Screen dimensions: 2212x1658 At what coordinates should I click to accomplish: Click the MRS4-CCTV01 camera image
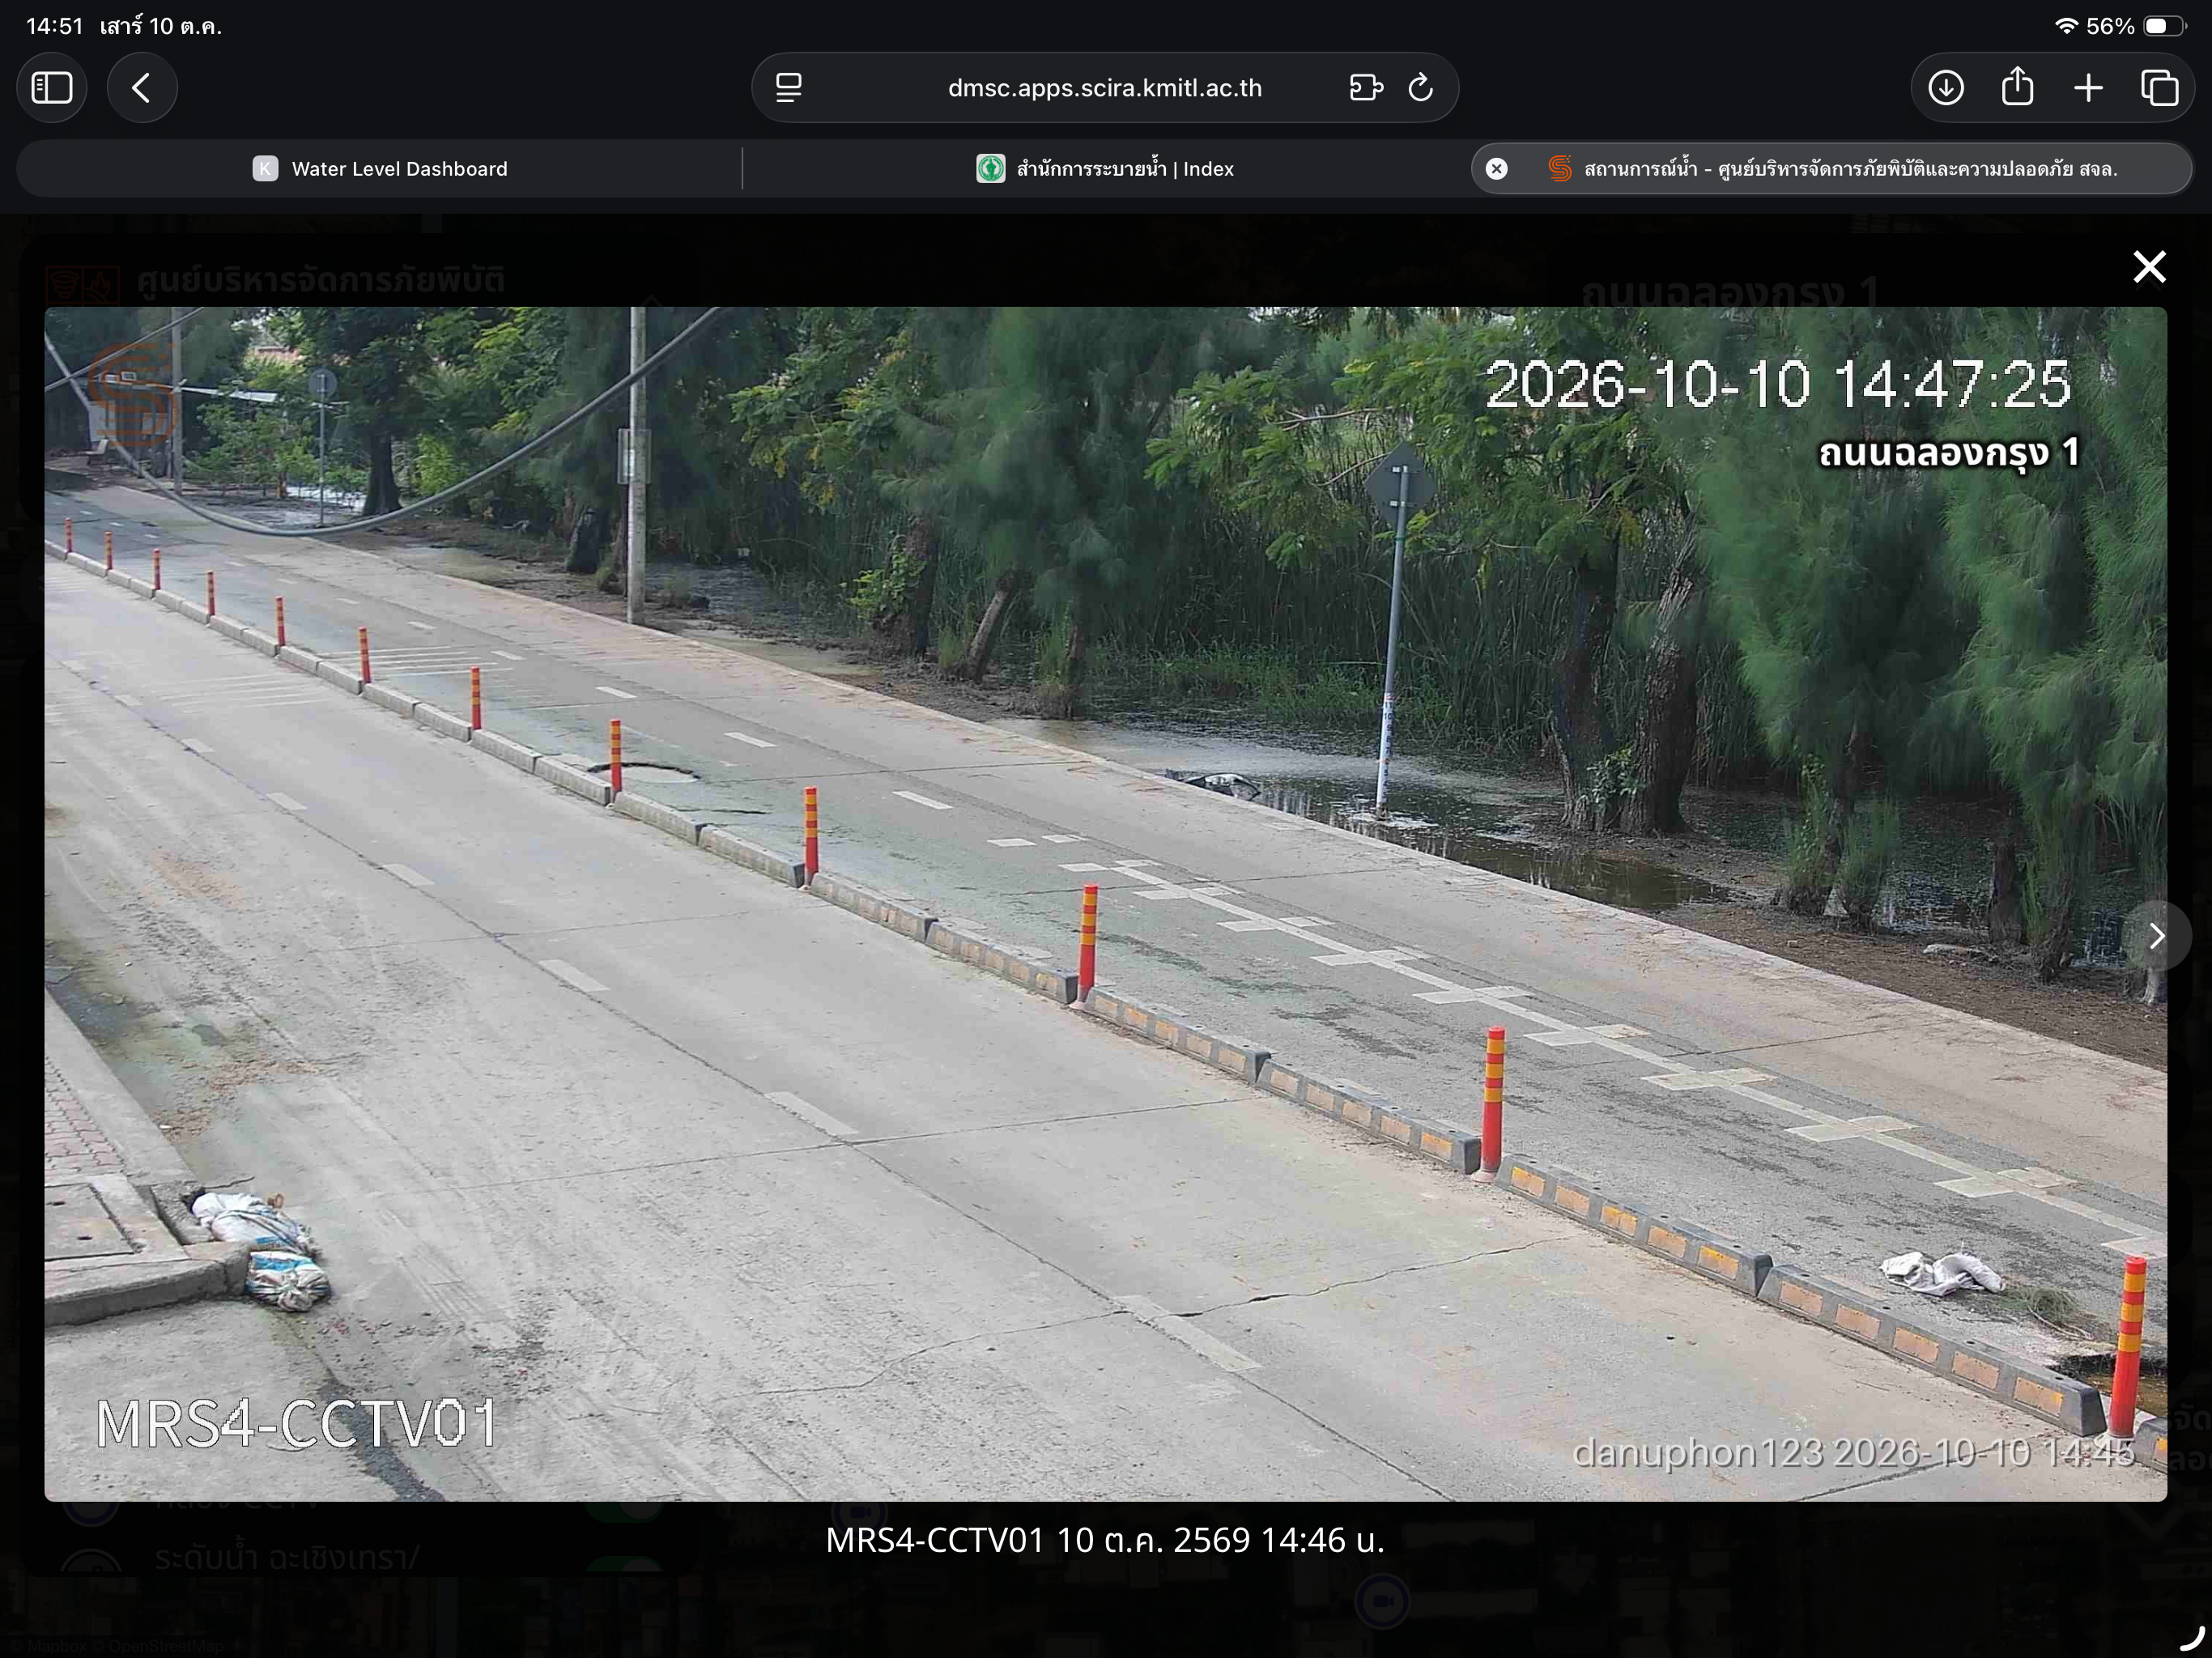(x=1105, y=904)
